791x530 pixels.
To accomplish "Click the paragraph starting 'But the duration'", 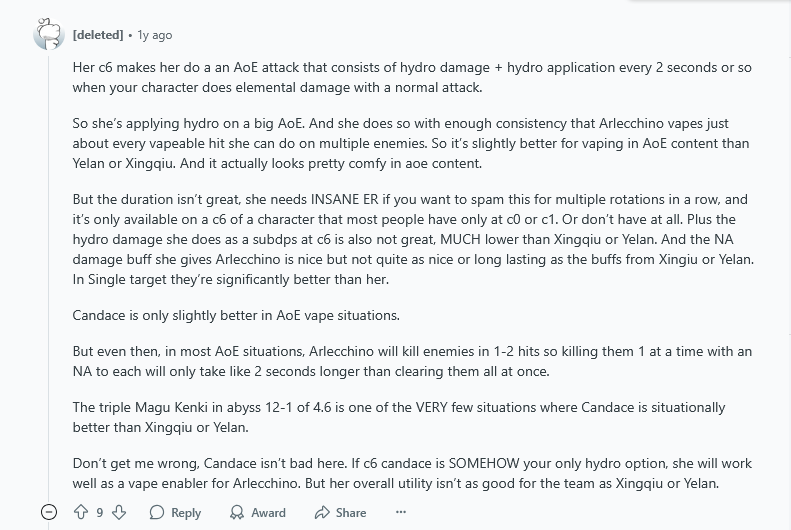I will coord(413,239).
